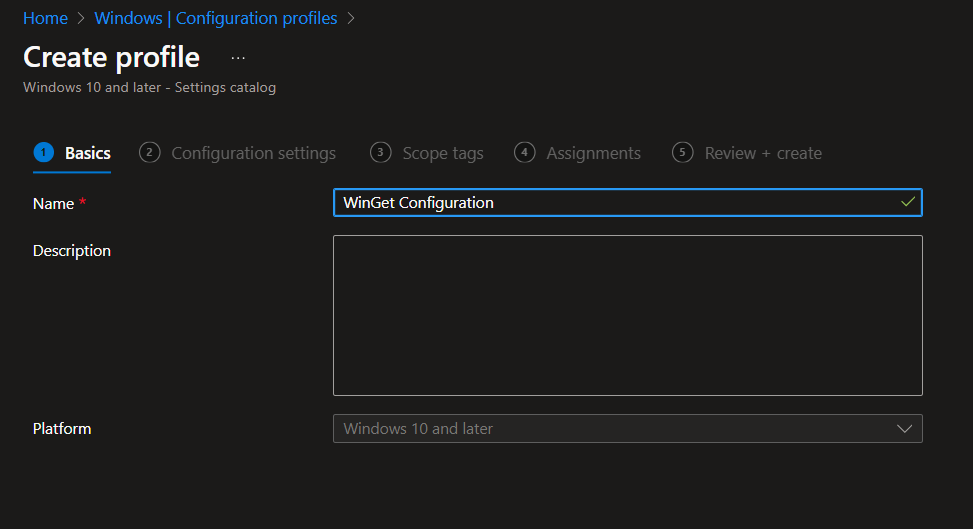Click the green checkmark in Name field
The image size is (973, 529).
(x=907, y=202)
